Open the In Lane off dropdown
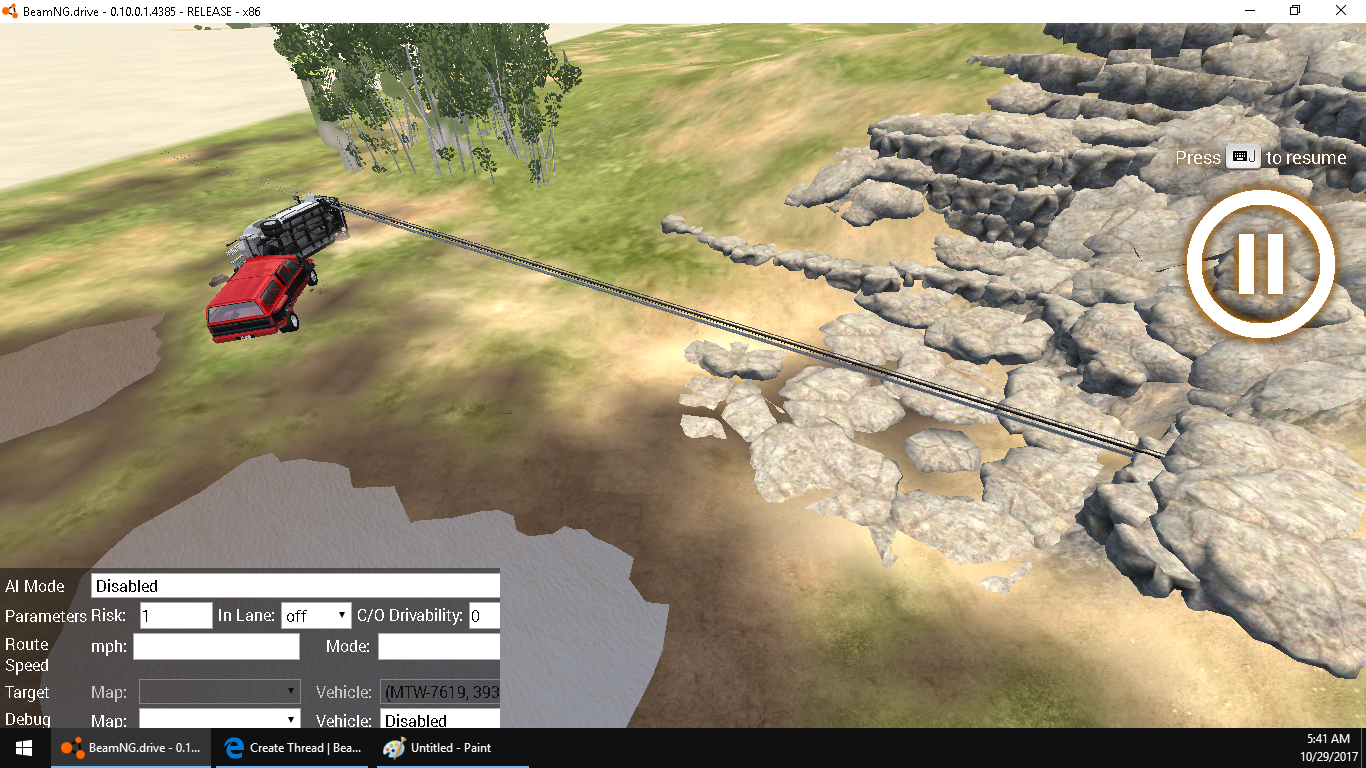Image resolution: width=1366 pixels, height=768 pixels. click(x=316, y=616)
